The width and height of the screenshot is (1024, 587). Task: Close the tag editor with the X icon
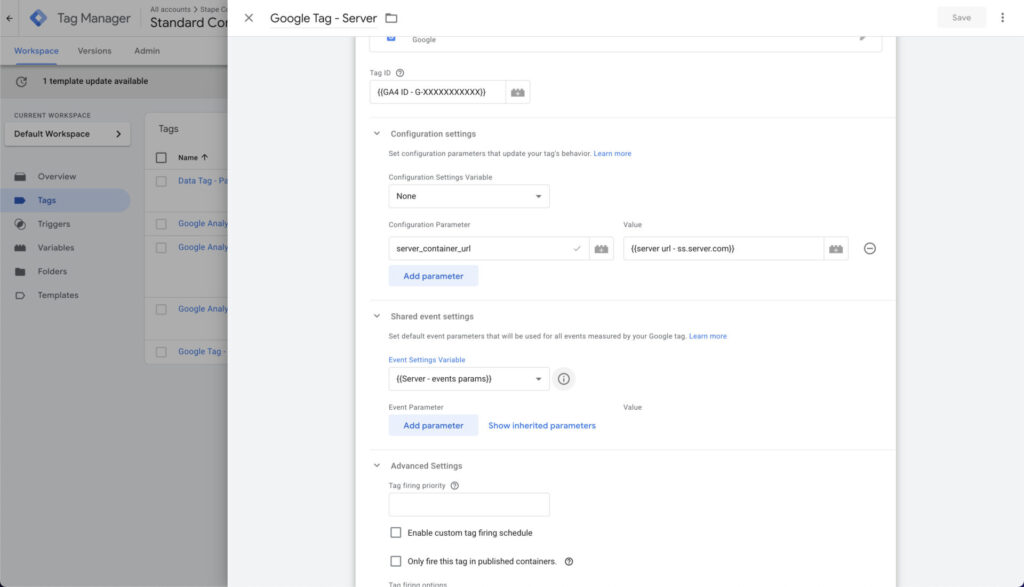pos(249,18)
